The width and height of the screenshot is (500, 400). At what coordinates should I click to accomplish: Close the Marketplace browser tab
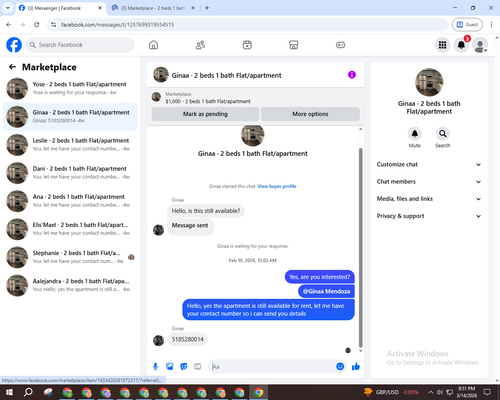pos(193,8)
